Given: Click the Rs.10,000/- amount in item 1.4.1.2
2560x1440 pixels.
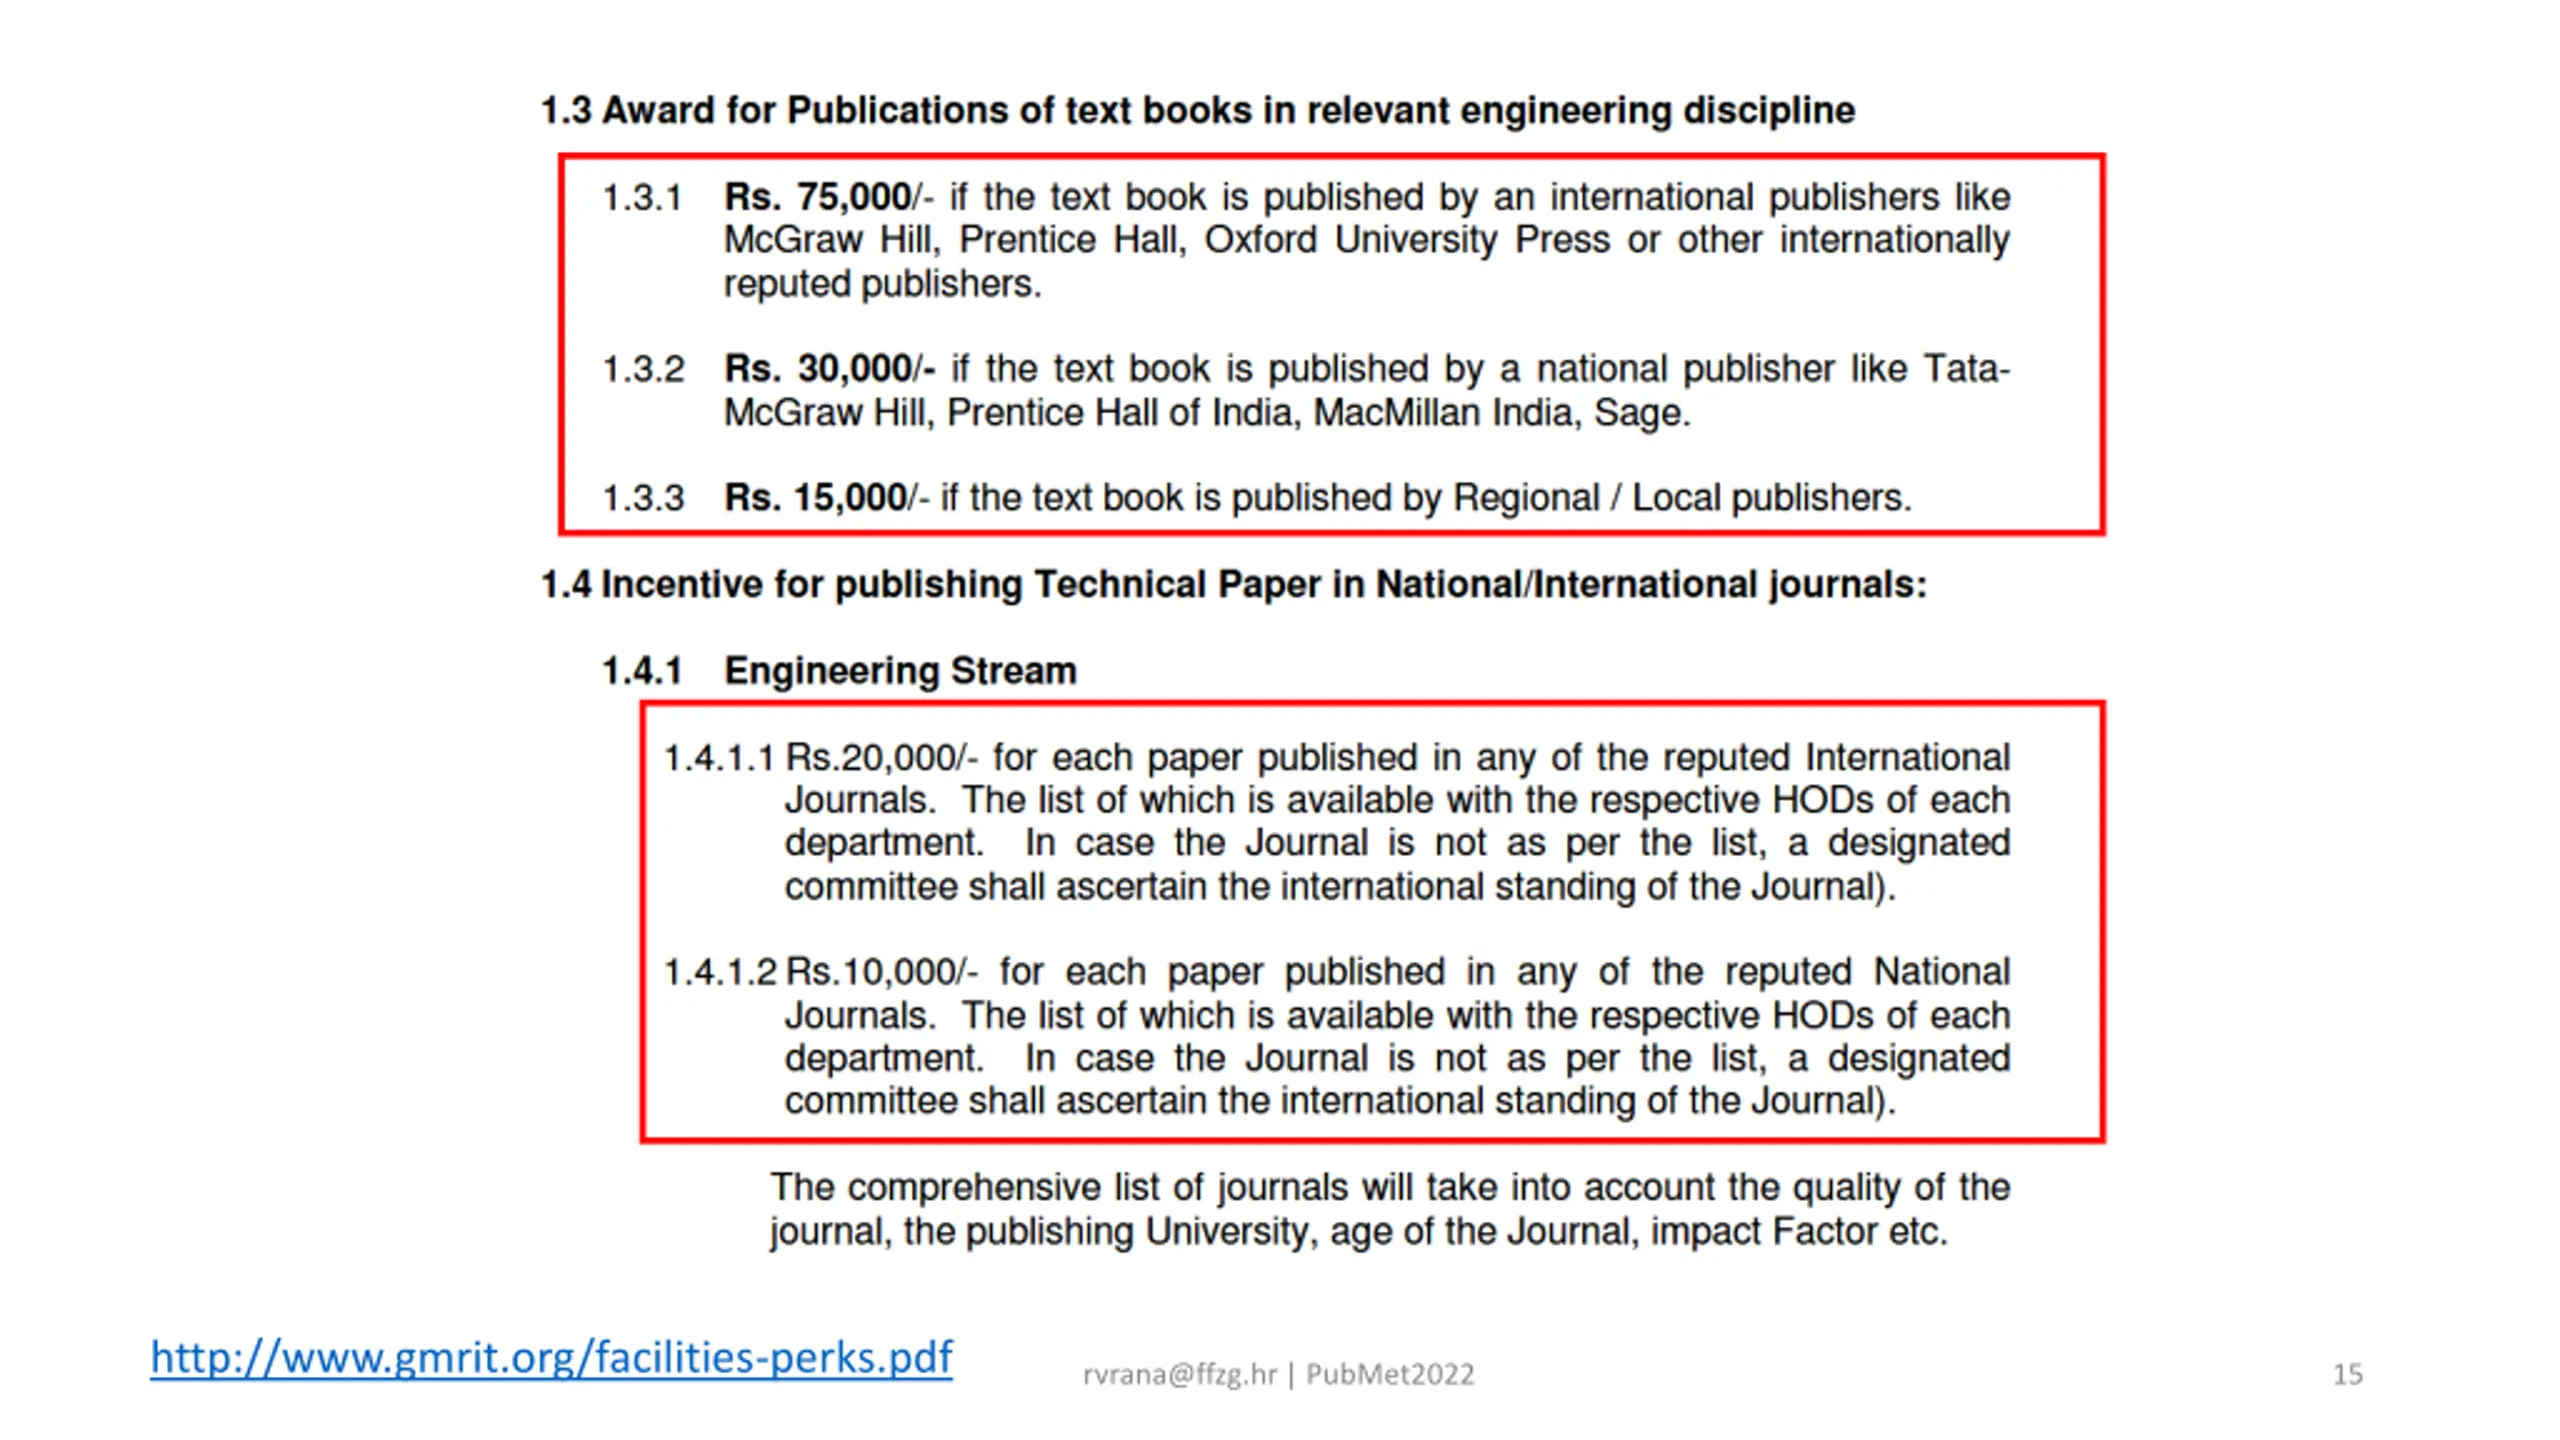Looking at the screenshot, I should click(881, 972).
